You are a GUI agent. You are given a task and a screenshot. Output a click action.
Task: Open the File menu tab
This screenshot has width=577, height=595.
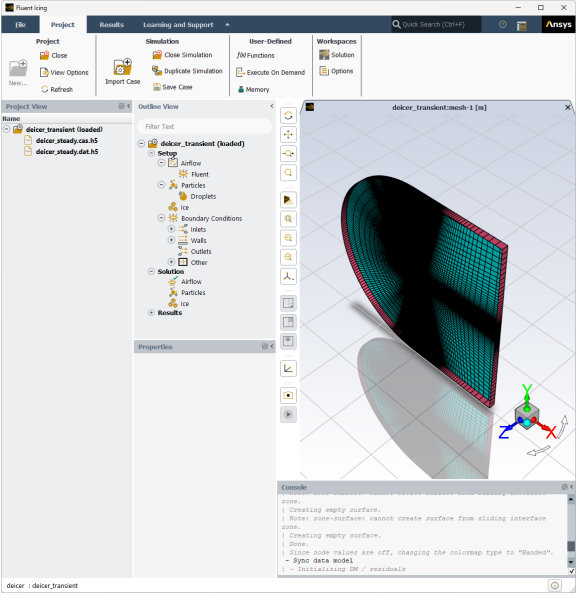tap(20, 25)
